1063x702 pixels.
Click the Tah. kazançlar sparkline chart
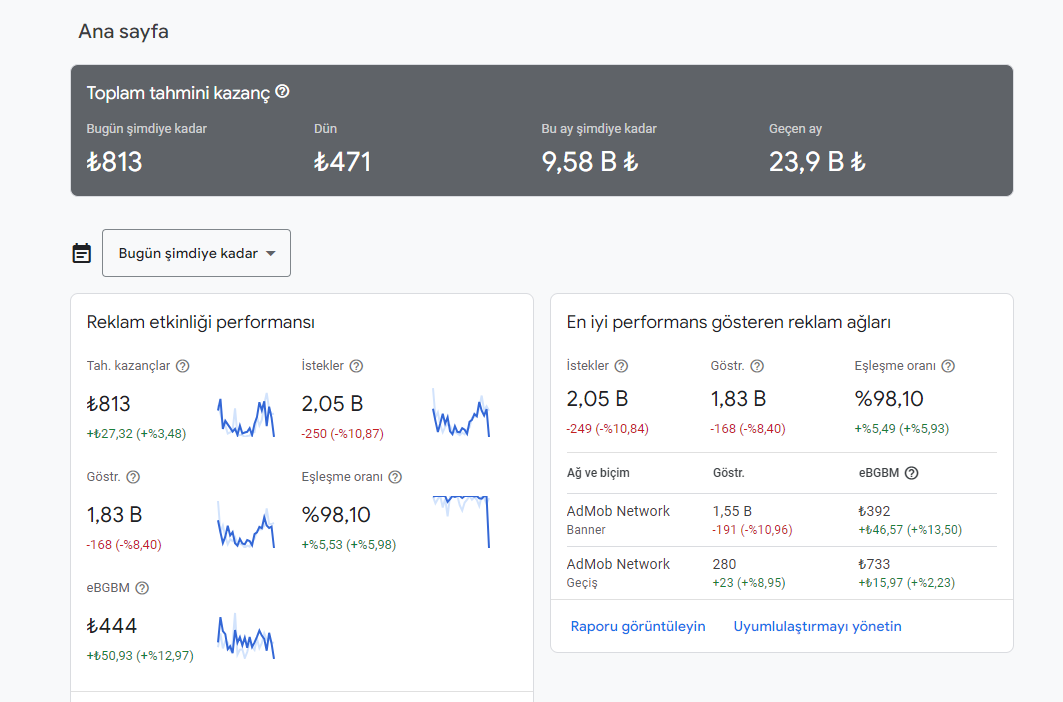click(246, 415)
